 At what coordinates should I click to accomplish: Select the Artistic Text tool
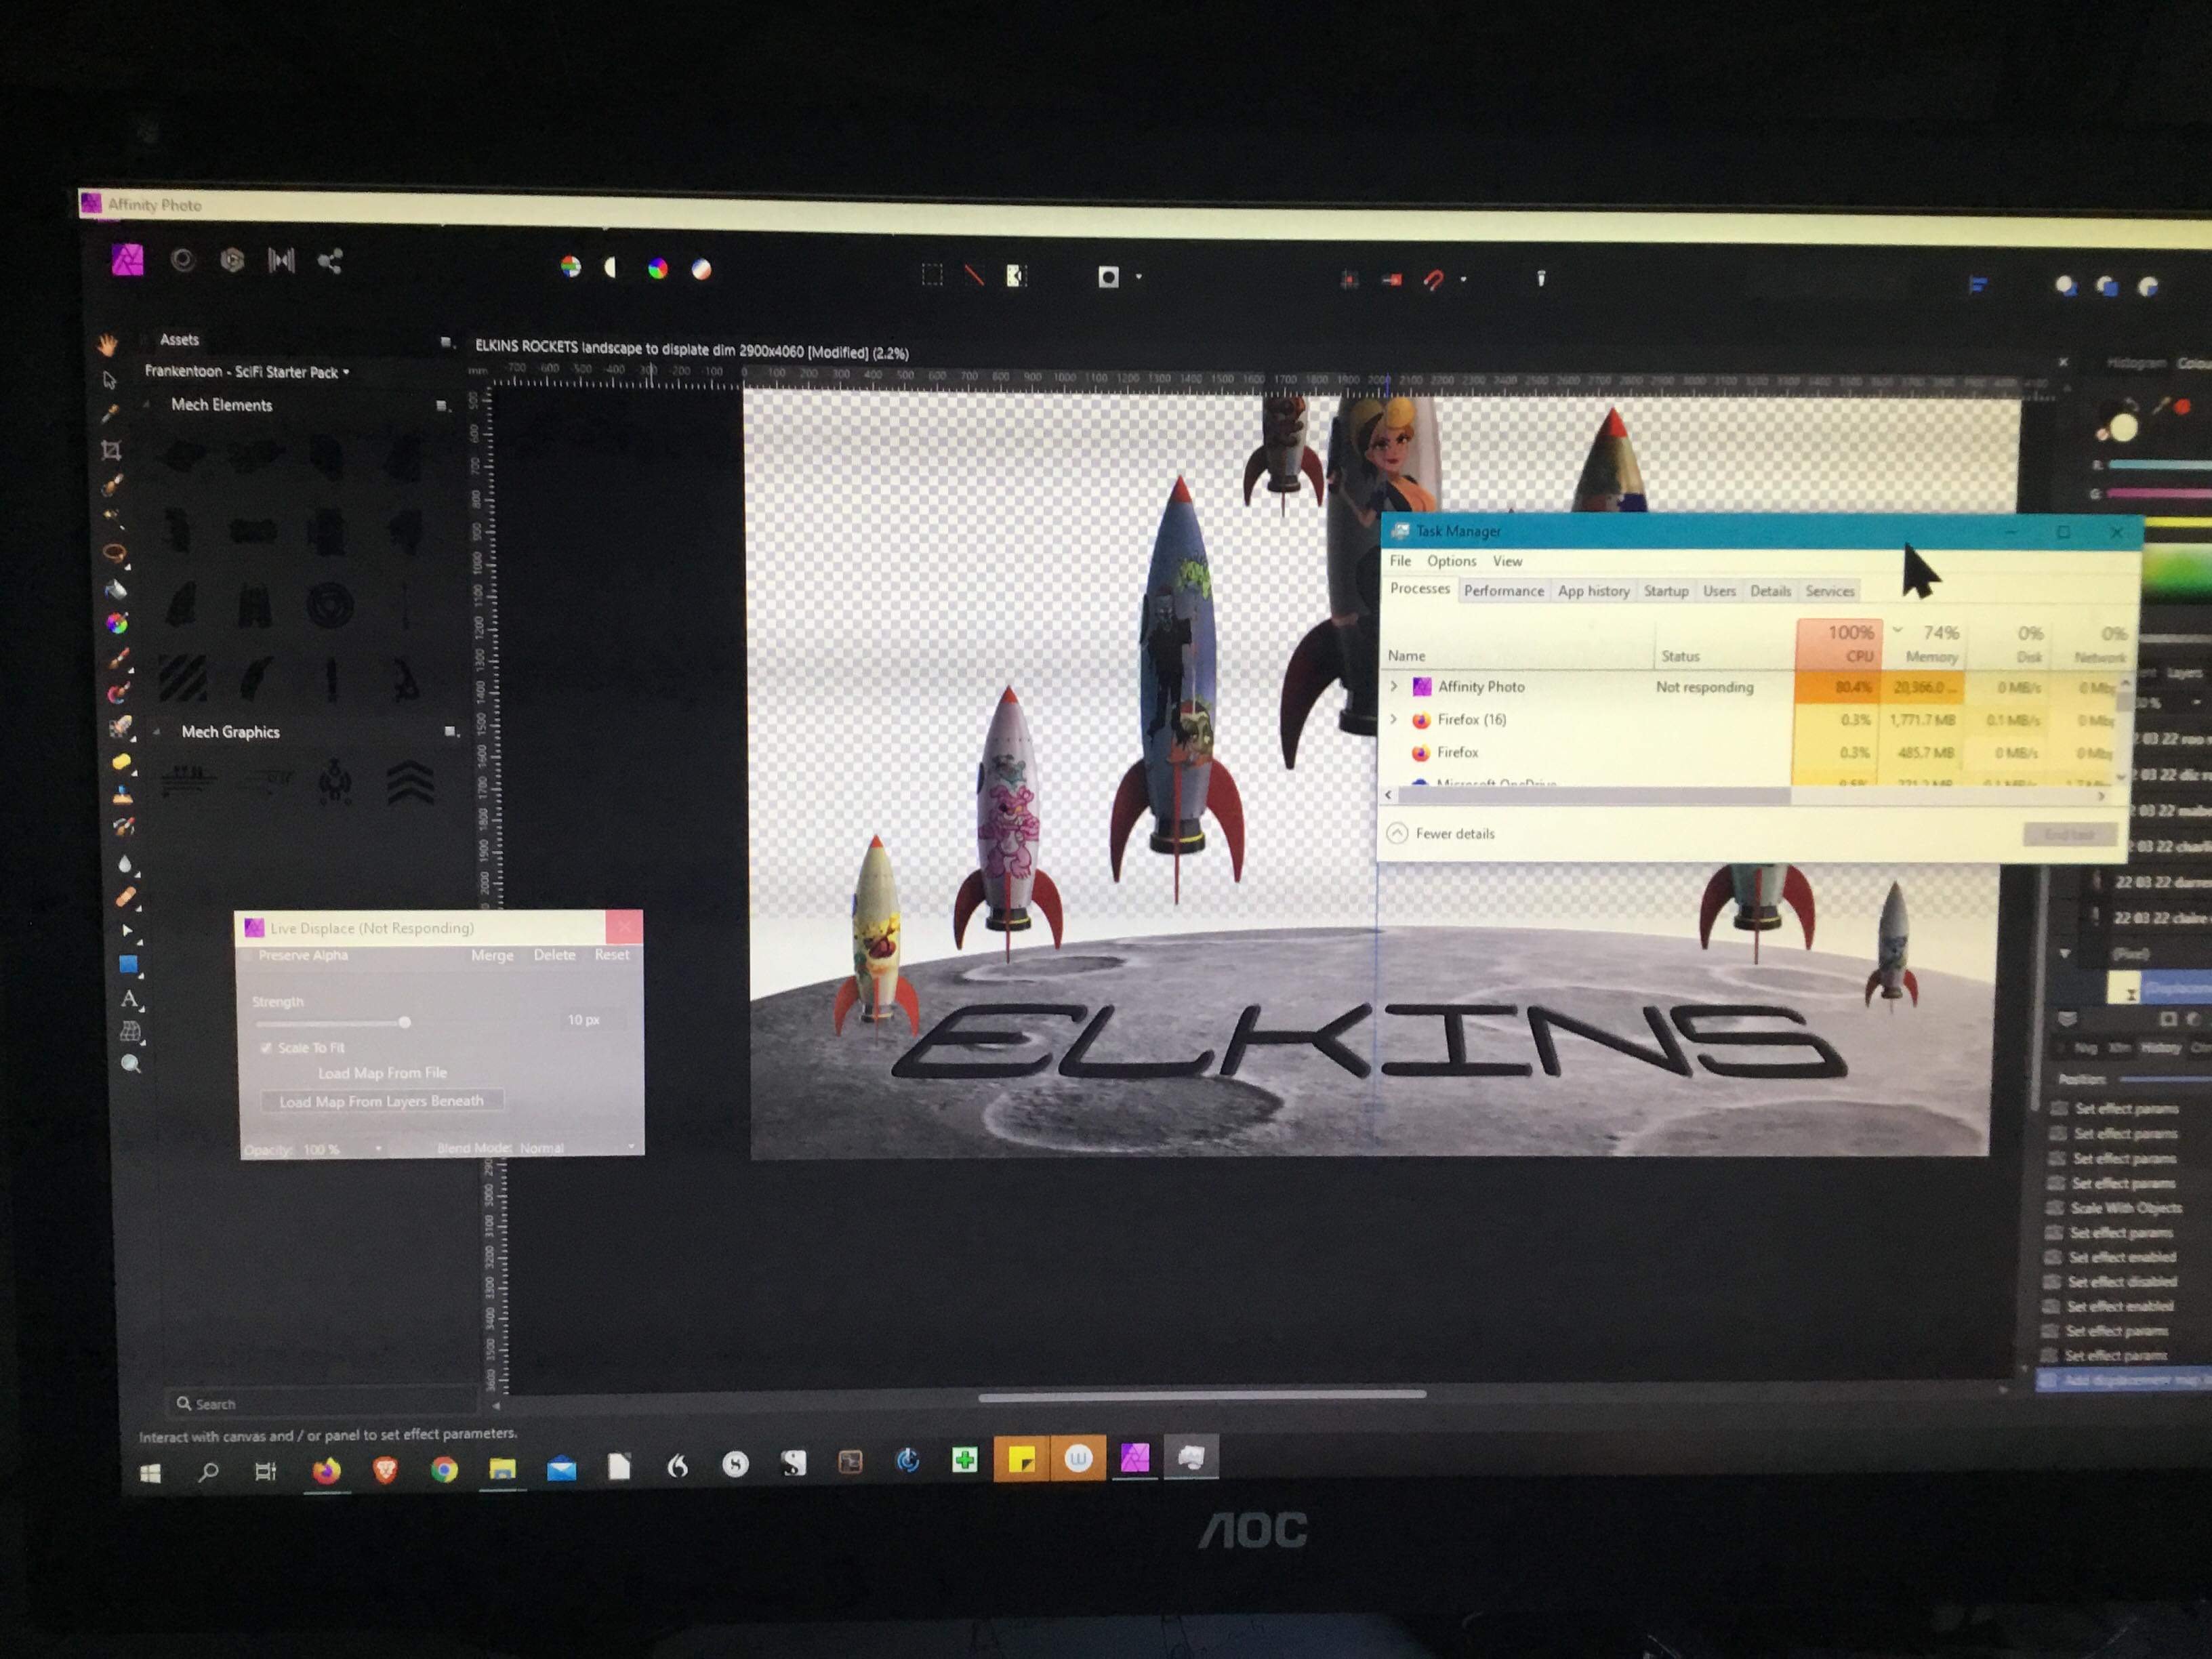click(129, 998)
